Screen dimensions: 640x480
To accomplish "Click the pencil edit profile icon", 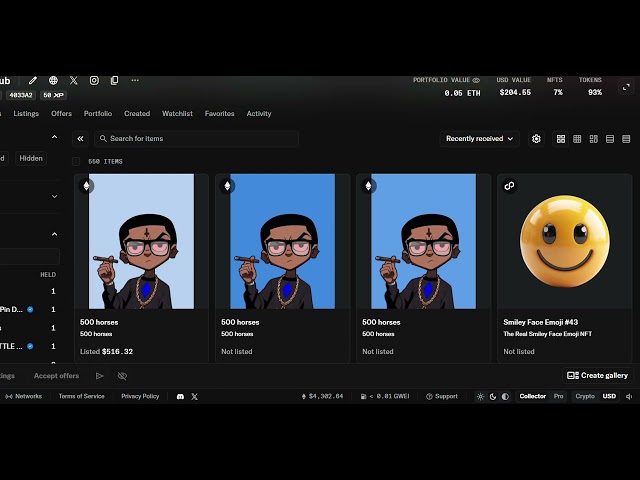I will click(x=33, y=80).
